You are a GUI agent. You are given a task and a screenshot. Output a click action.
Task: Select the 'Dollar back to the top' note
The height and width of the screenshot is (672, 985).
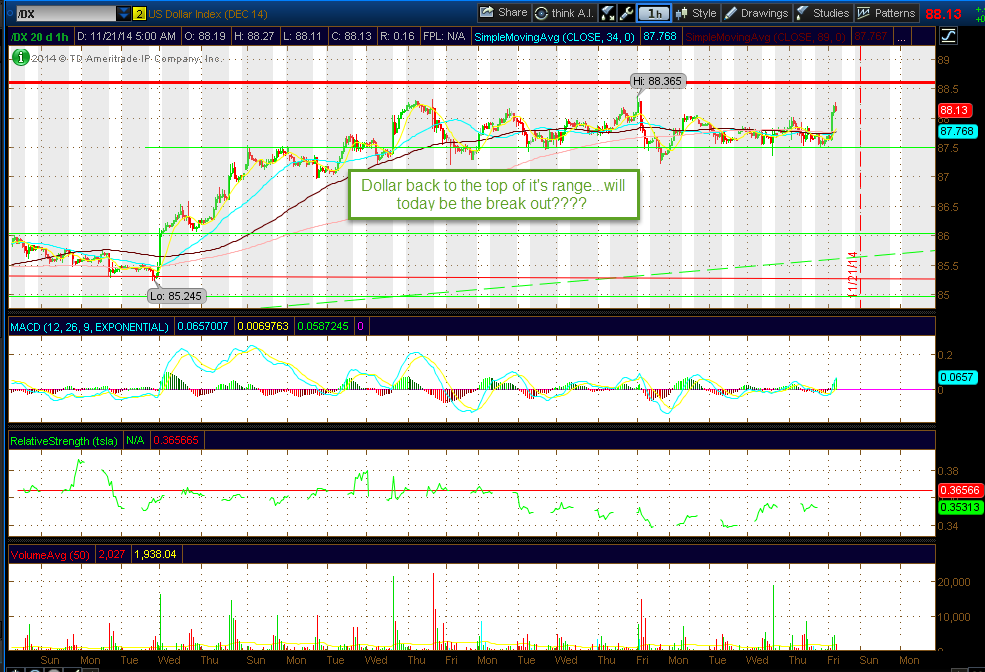coord(493,194)
